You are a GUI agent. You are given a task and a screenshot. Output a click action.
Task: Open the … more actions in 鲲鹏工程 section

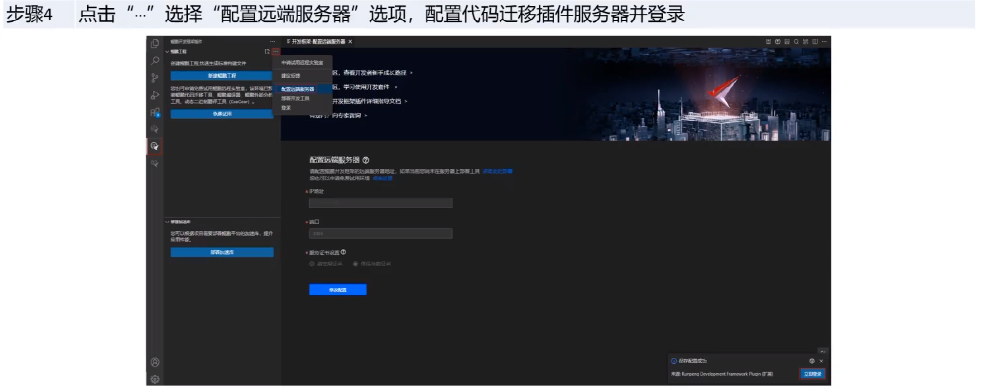coord(275,52)
